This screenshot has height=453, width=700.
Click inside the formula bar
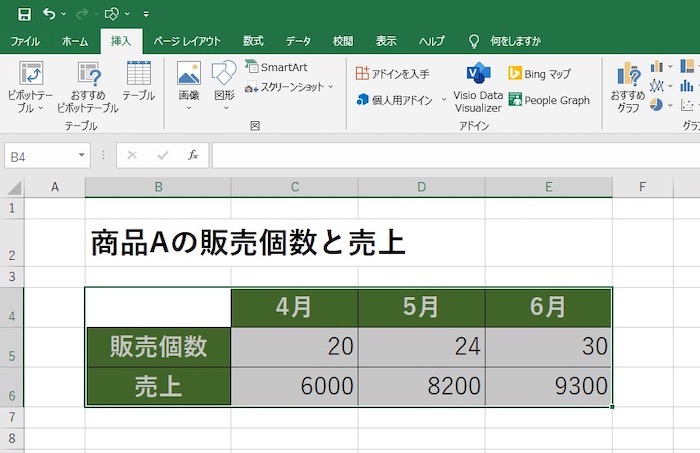click(456, 156)
